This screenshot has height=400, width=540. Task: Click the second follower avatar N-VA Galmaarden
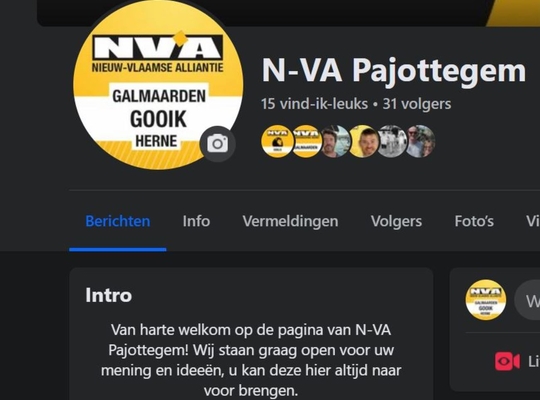click(x=306, y=141)
